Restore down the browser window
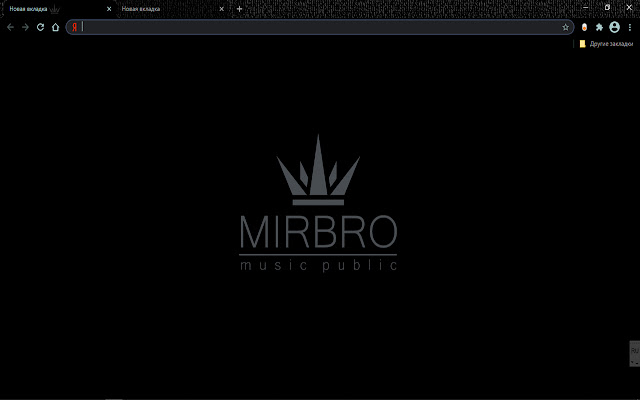The image size is (640, 400). tap(607, 7)
